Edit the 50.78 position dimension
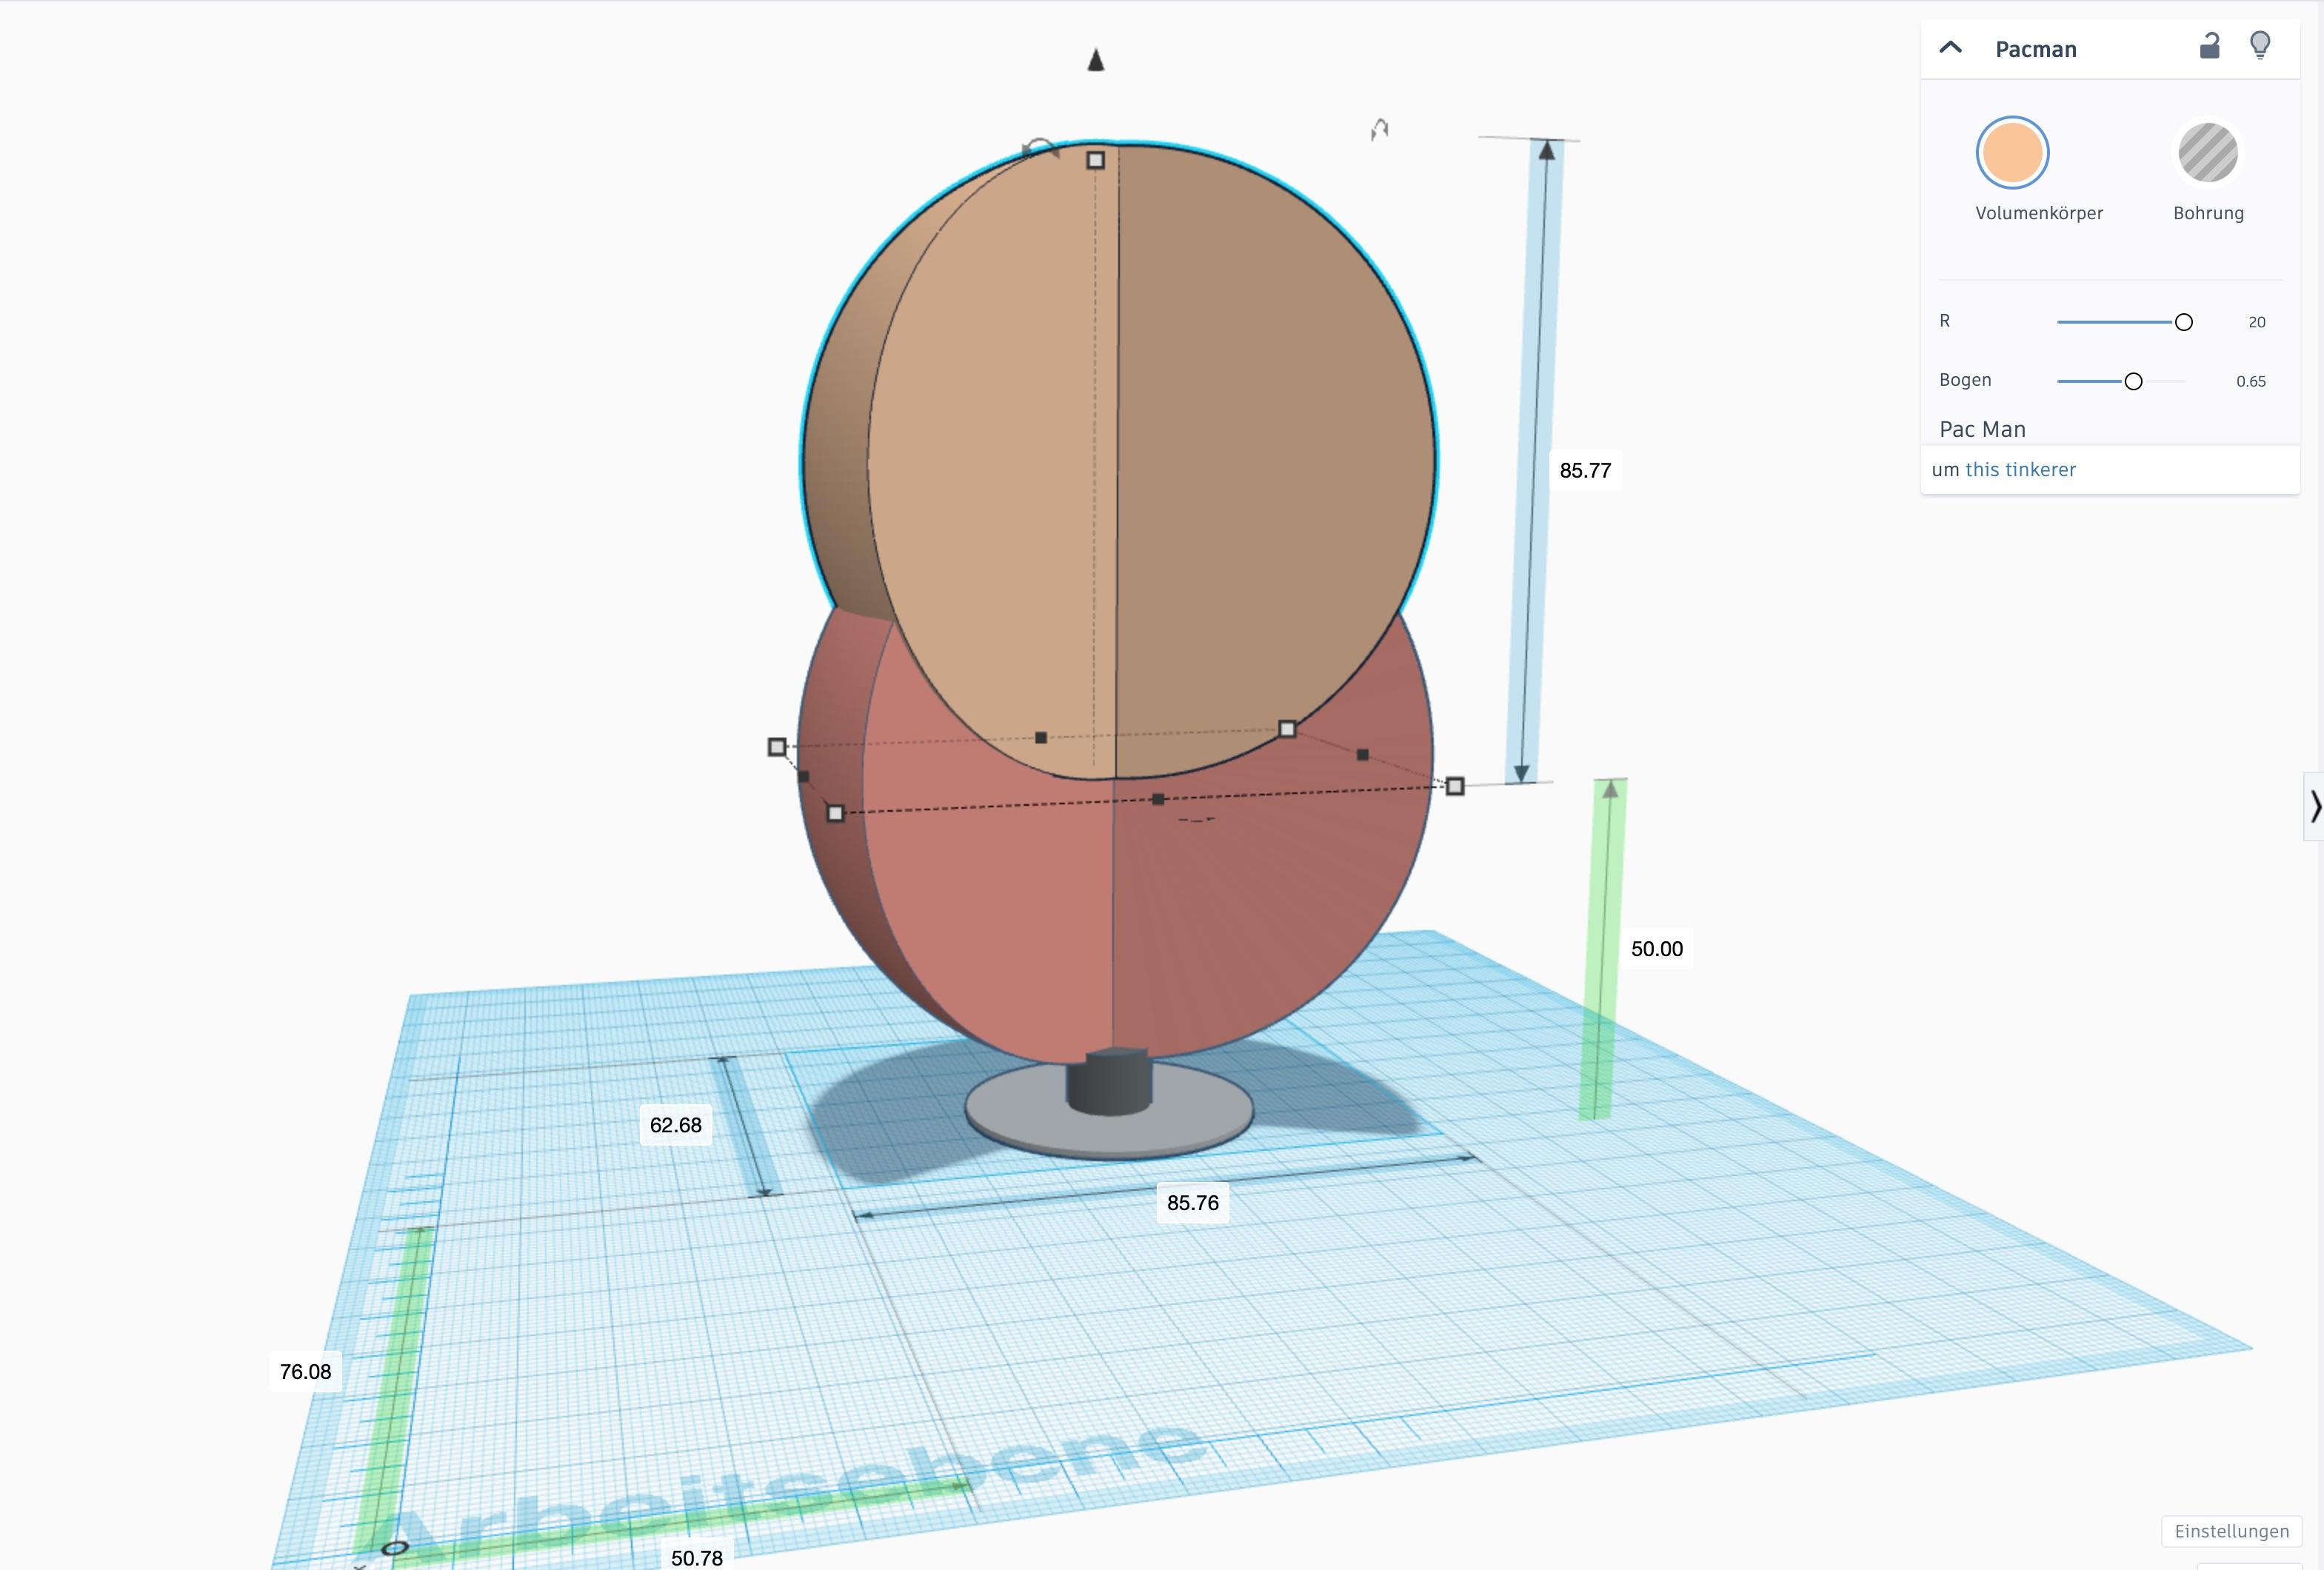The image size is (2324, 1570). (697, 1558)
